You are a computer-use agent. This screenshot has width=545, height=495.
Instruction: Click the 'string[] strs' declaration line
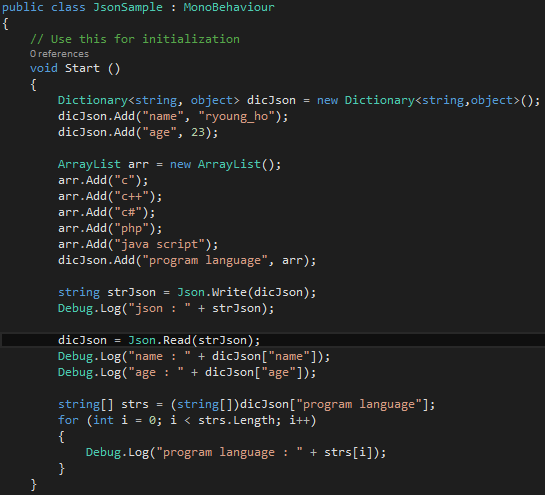[246, 404]
